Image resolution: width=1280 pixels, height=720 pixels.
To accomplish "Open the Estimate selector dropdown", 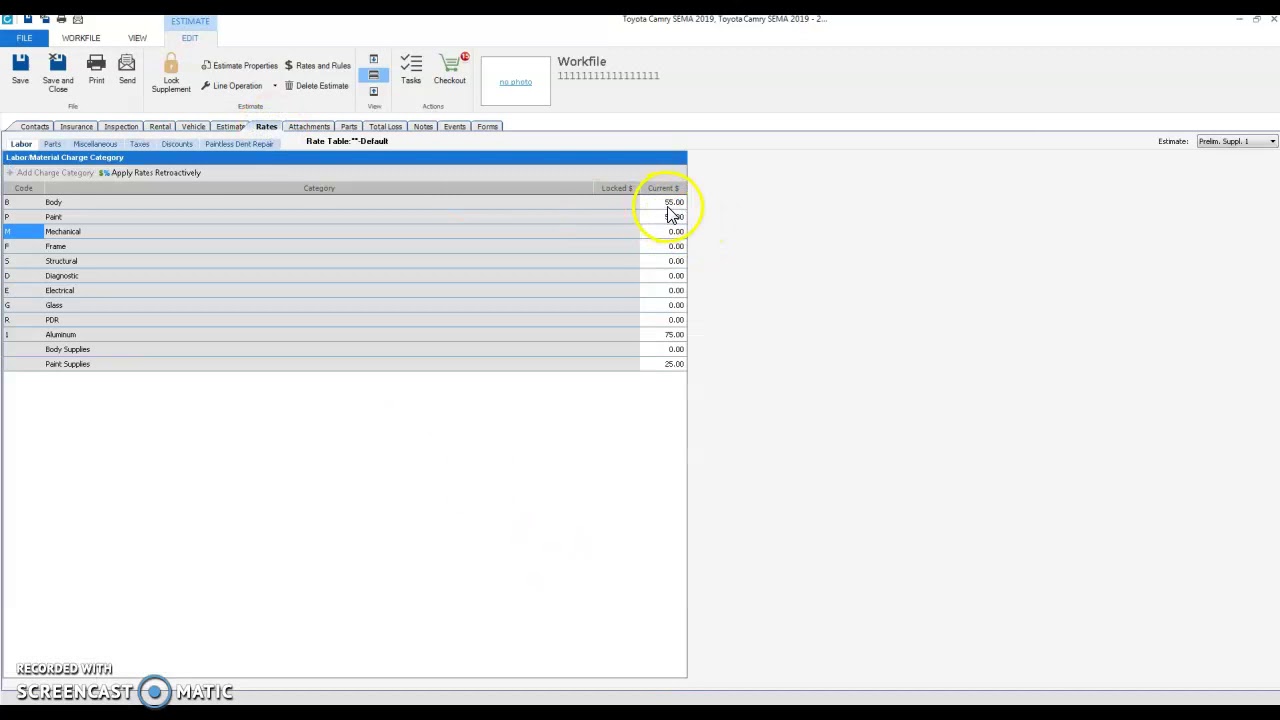I will [x=1237, y=142].
